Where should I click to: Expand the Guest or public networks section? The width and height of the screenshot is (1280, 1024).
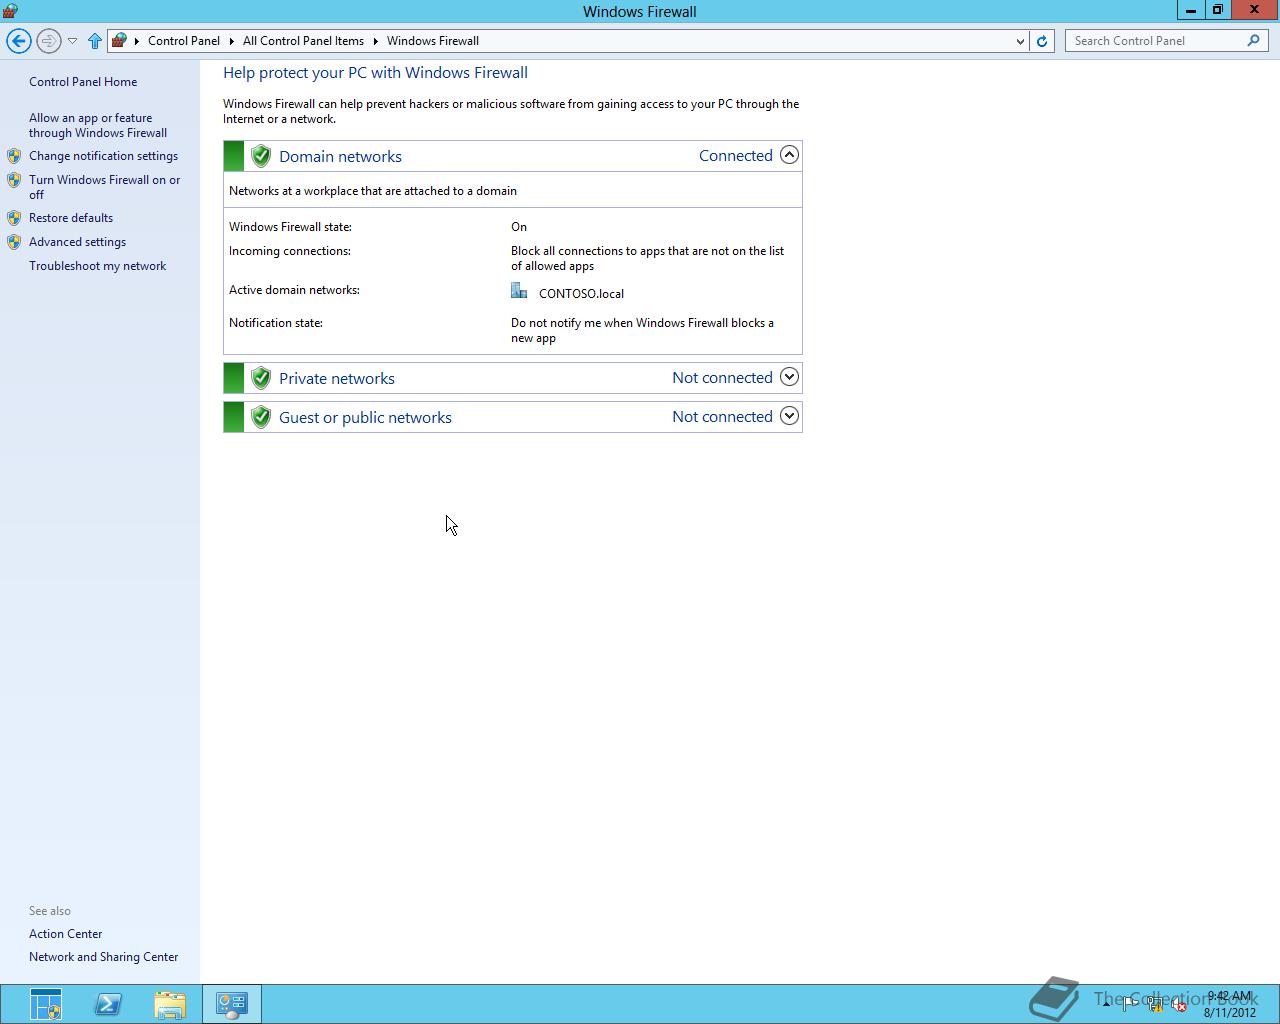tap(789, 416)
